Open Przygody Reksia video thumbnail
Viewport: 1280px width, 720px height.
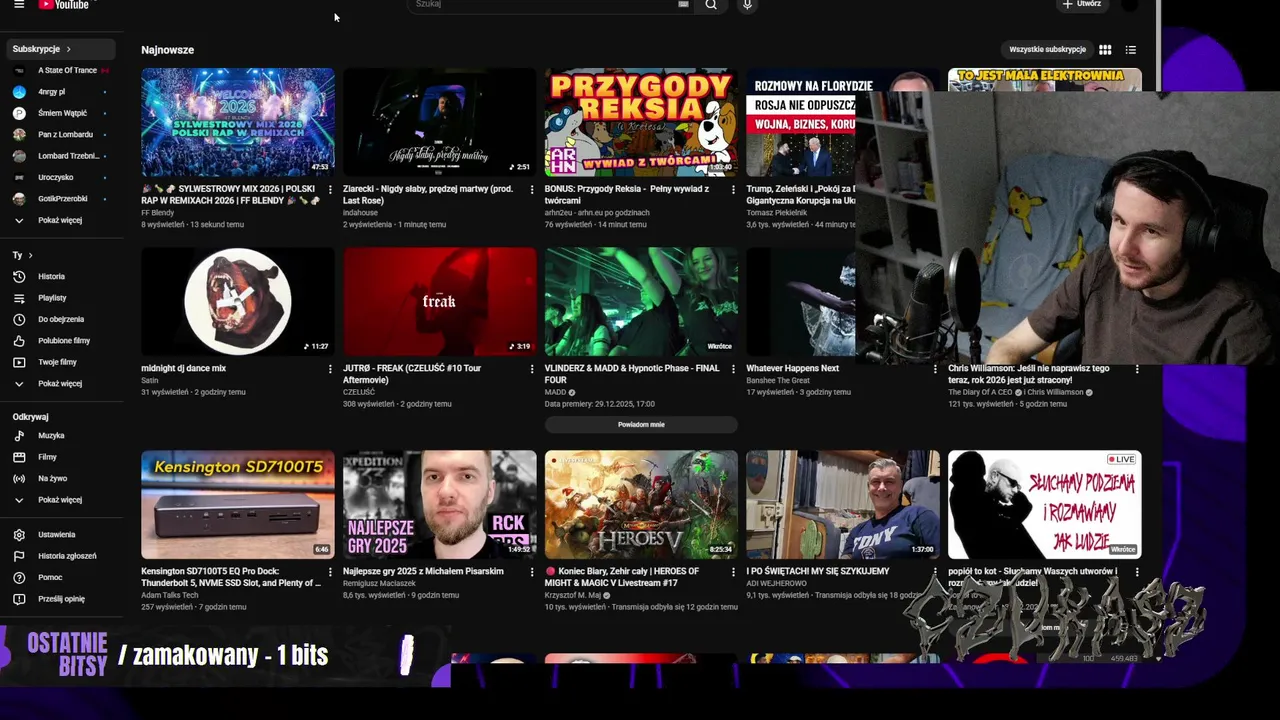tap(641, 122)
